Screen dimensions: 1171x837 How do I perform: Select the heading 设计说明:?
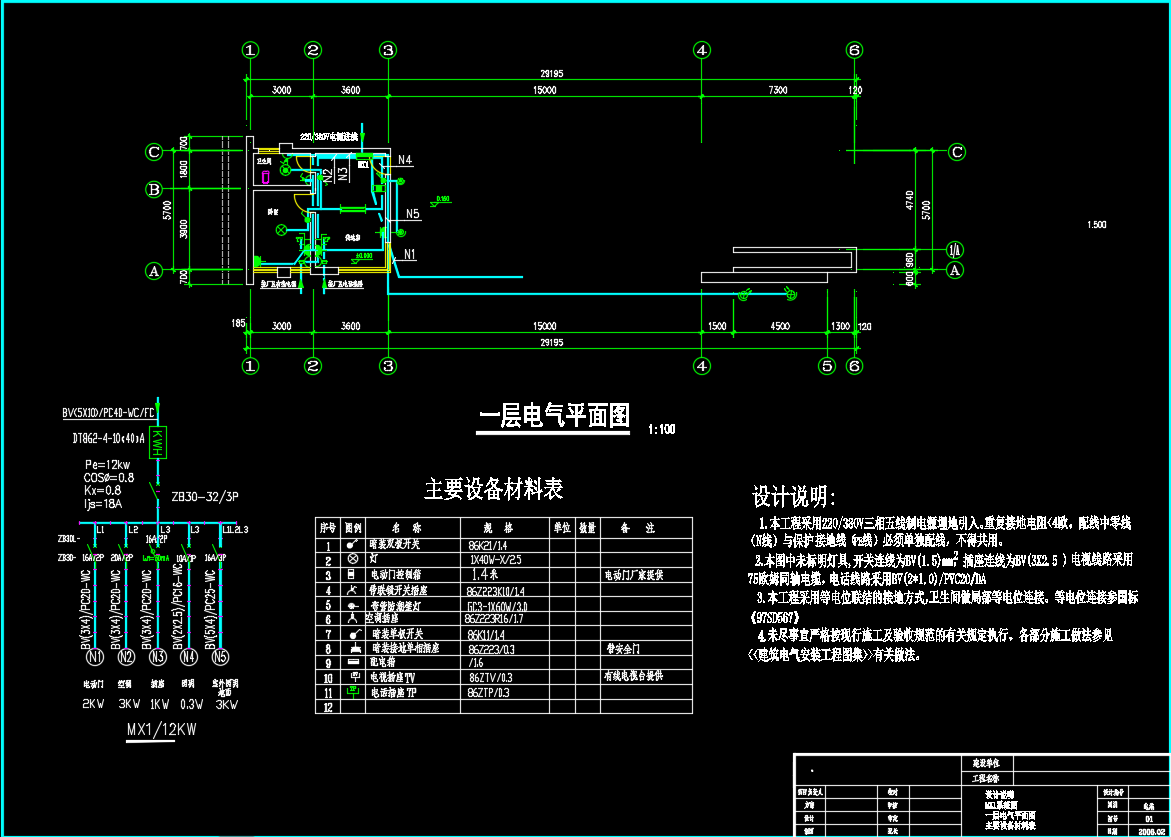click(x=793, y=497)
